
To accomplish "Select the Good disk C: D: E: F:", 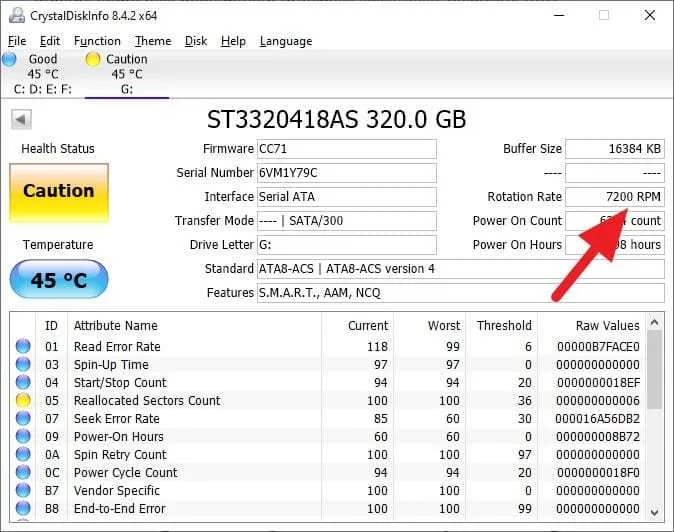I will pos(43,74).
